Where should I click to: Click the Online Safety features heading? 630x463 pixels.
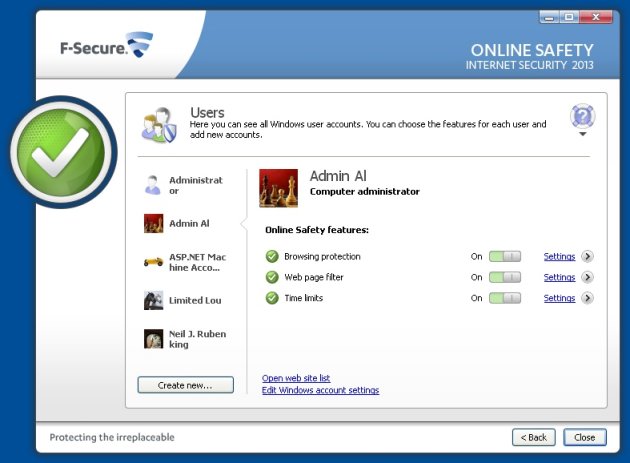(x=317, y=230)
